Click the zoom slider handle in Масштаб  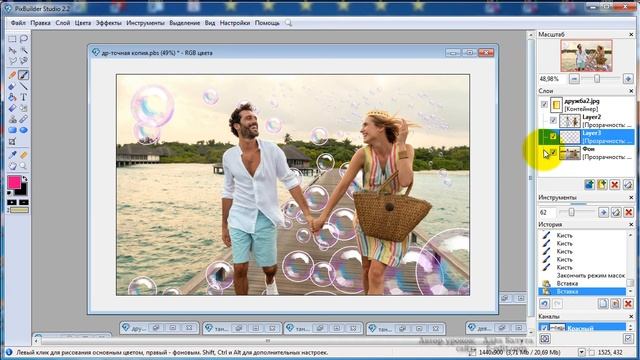[x=597, y=78]
